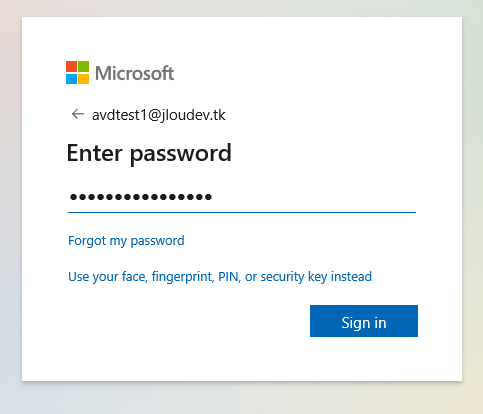Viewport: 483px width, 414px height.
Task: Click the yellow square of Microsoft logo
Action: pyautogui.click(x=83, y=78)
